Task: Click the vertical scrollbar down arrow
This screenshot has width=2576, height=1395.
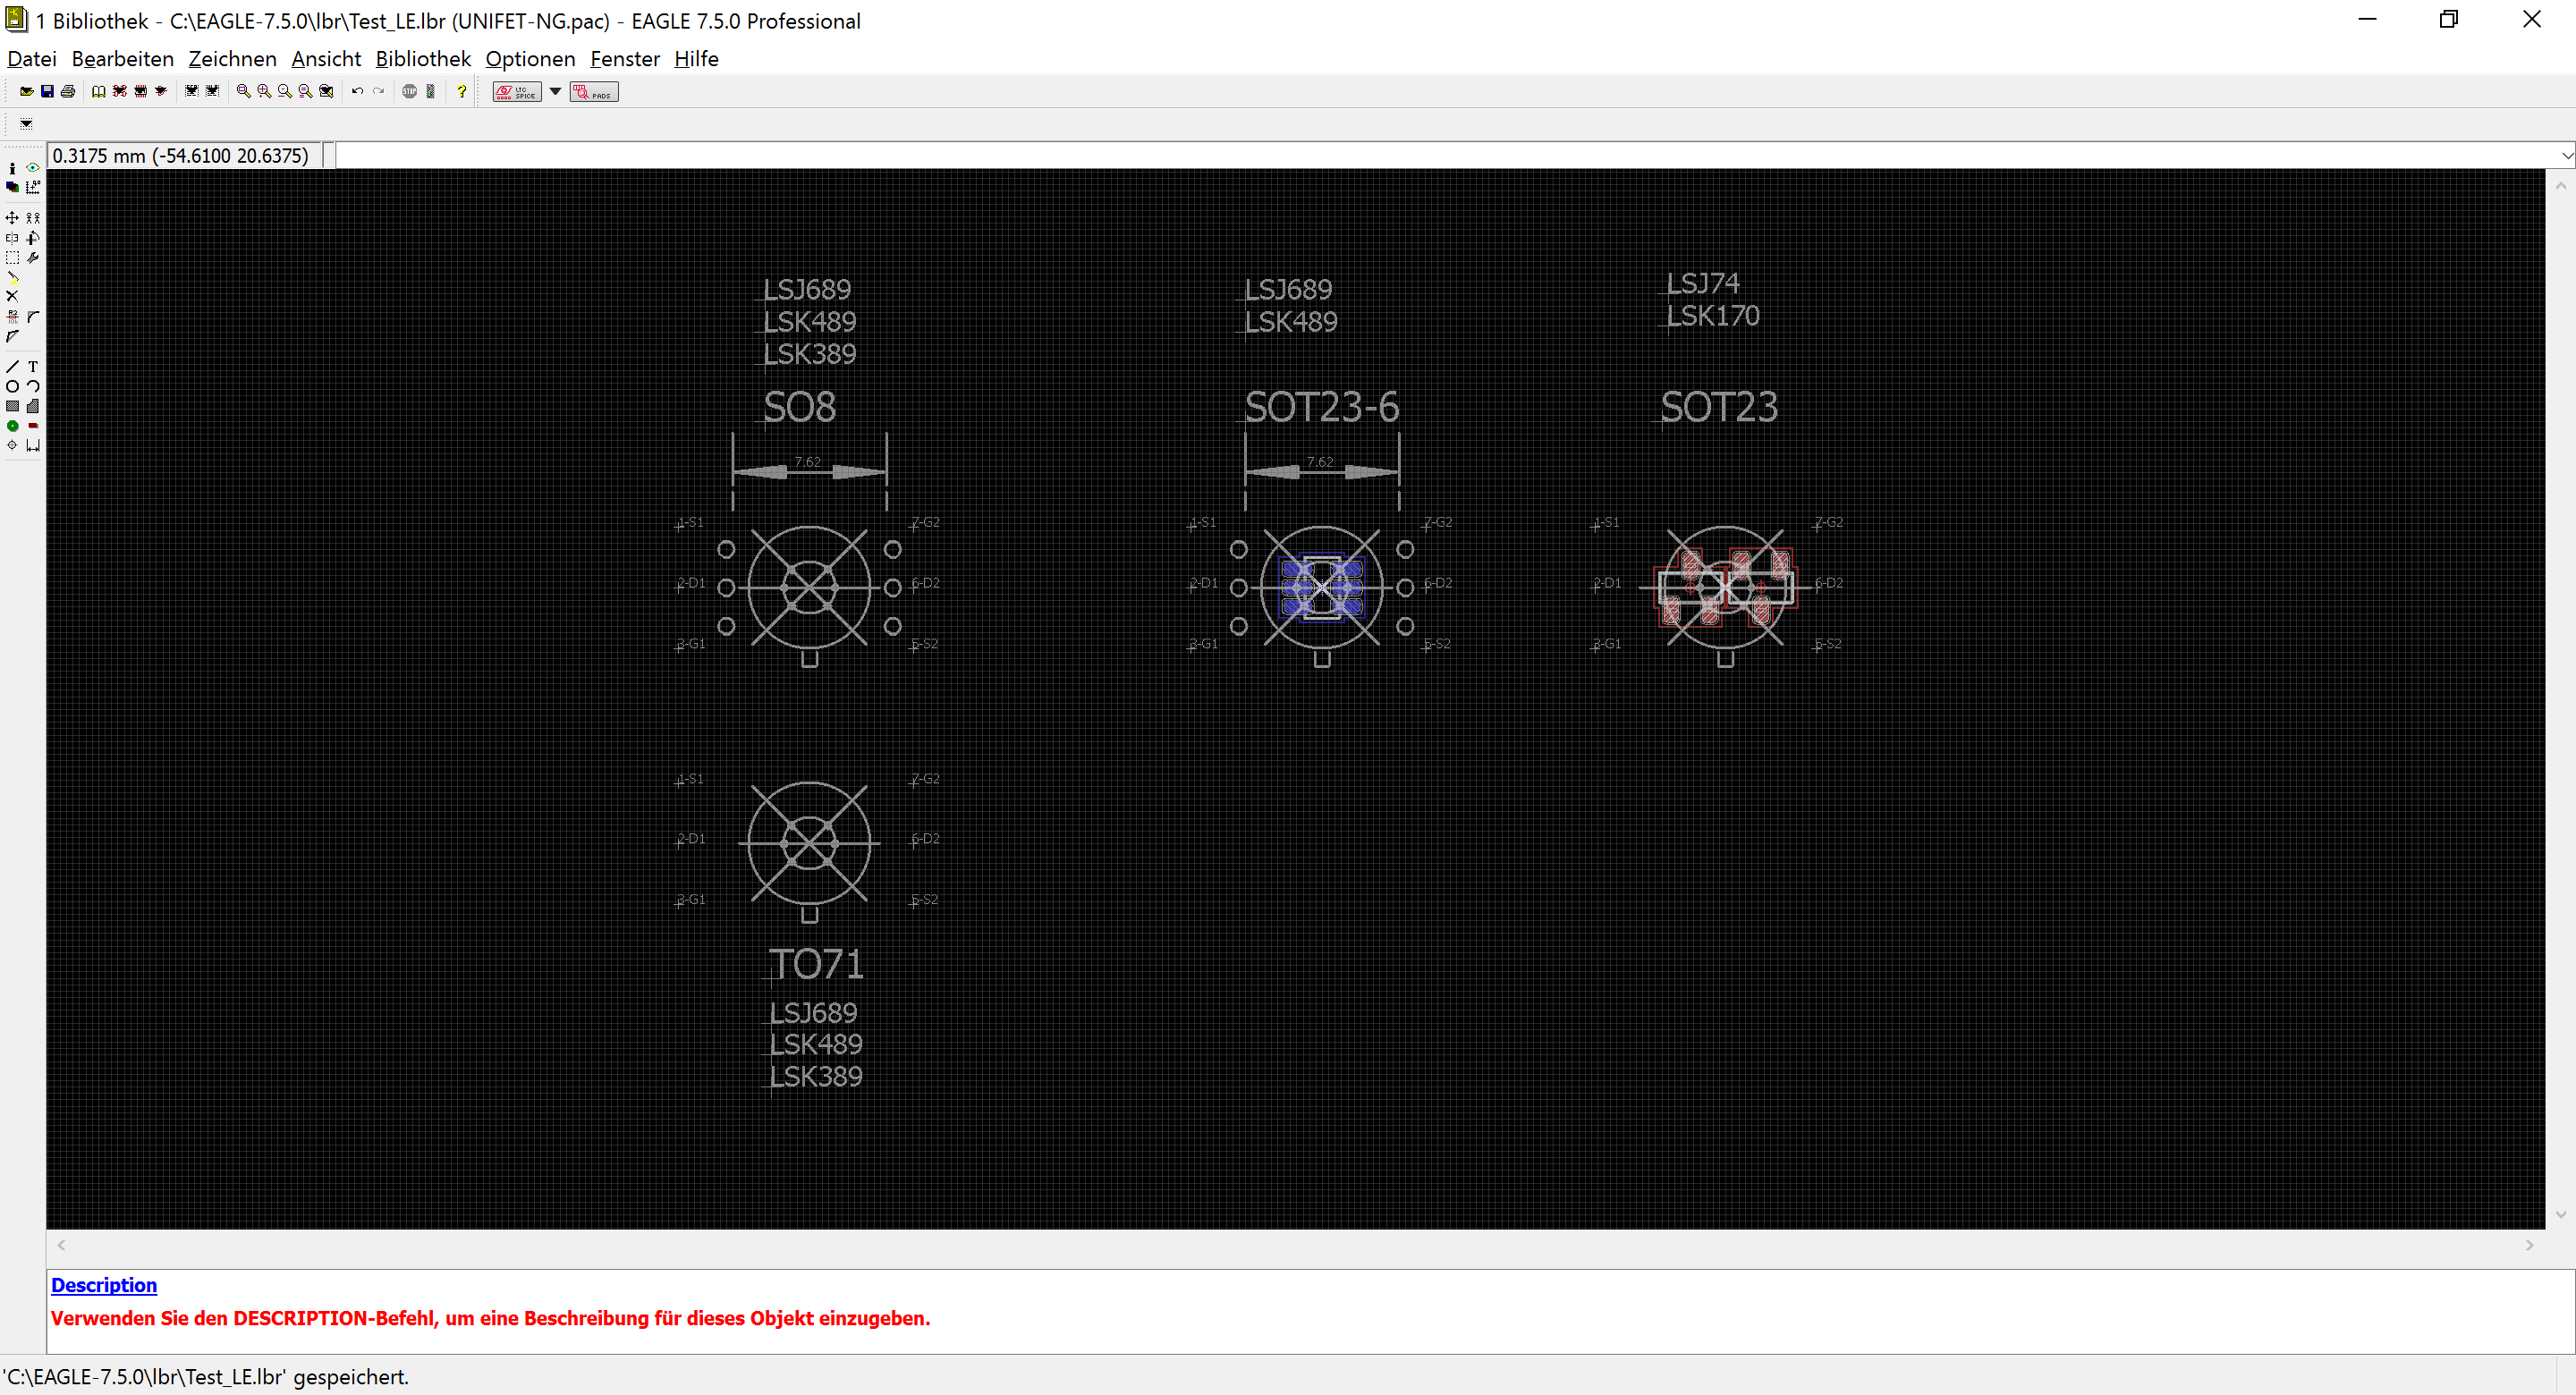Action: click(x=2561, y=1216)
